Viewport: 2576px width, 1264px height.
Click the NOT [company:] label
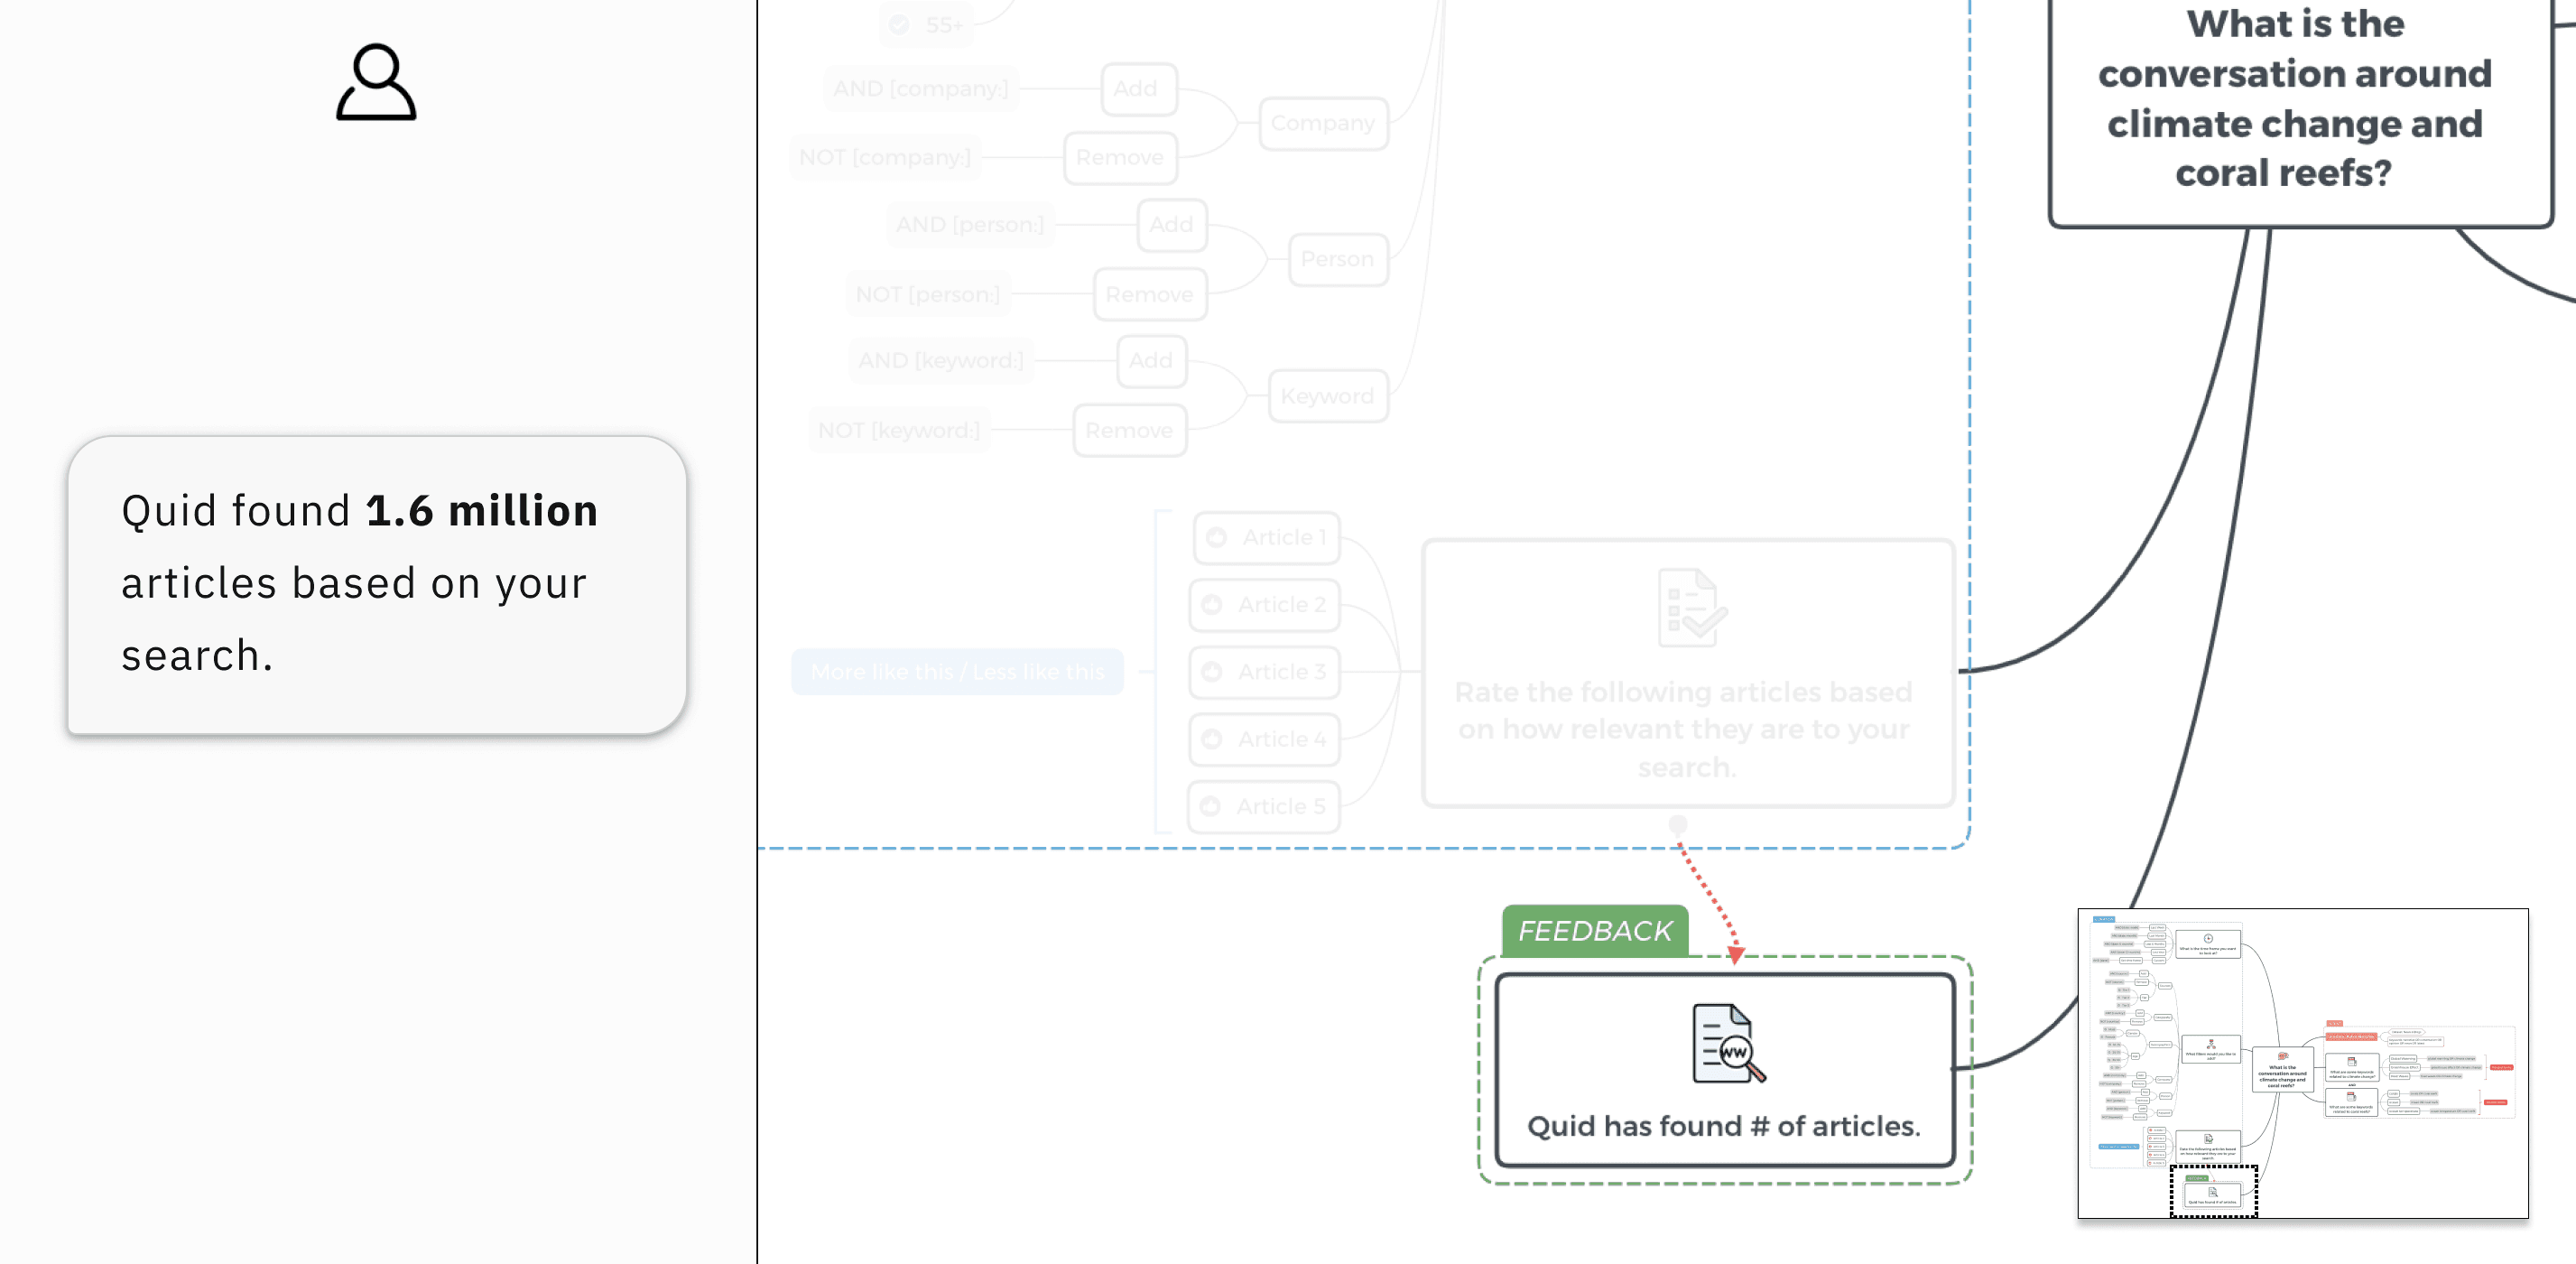click(x=885, y=158)
